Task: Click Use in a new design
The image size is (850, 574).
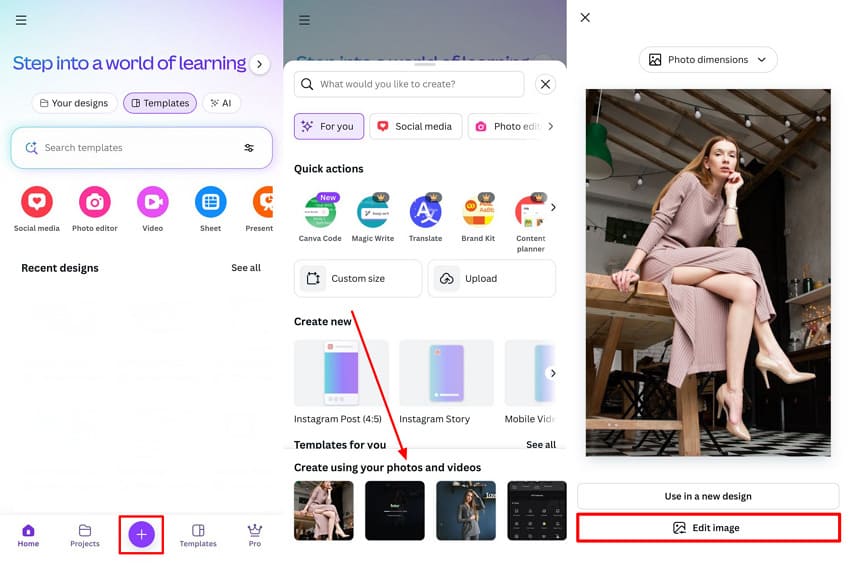Action: (708, 496)
